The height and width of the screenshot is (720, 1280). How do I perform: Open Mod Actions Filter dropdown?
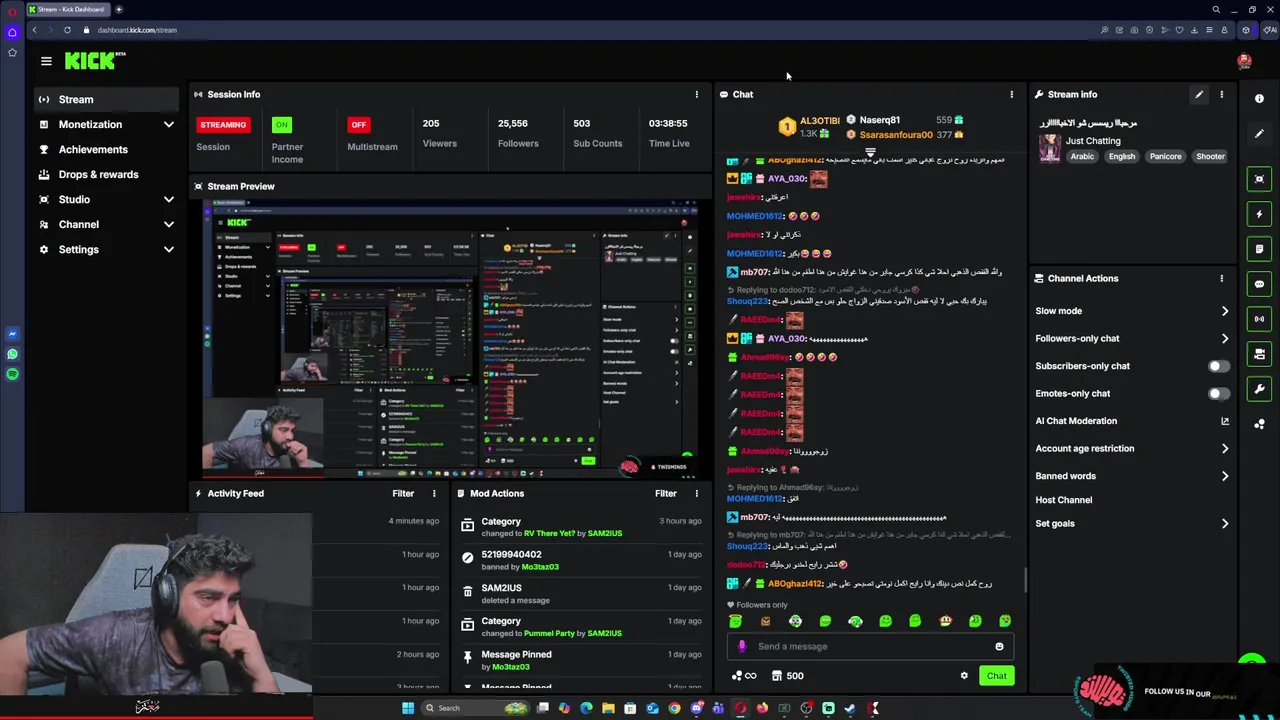click(x=666, y=494)
